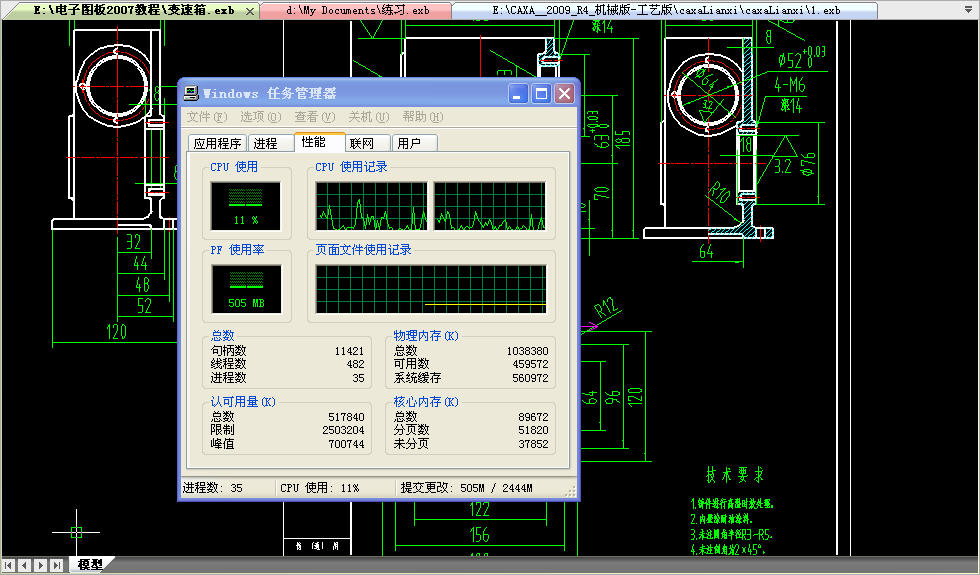Click the 线程数 value 482
980x575 pixels.
click(355, 364)
